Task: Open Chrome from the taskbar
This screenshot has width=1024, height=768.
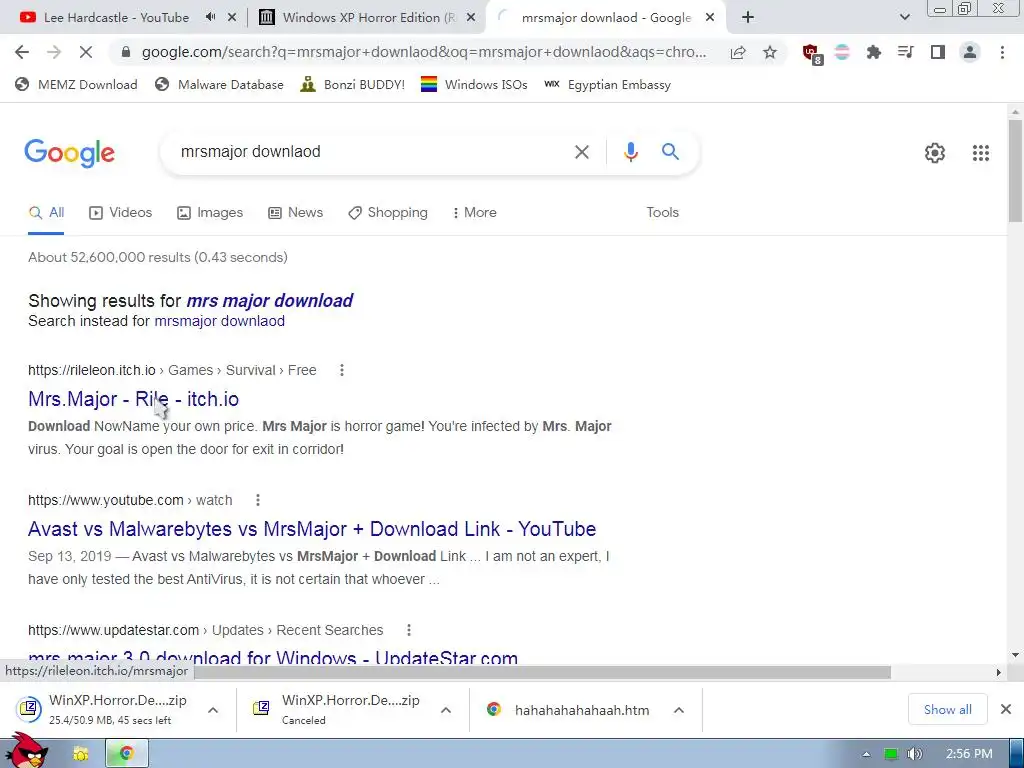Action: tap(127, 753)
